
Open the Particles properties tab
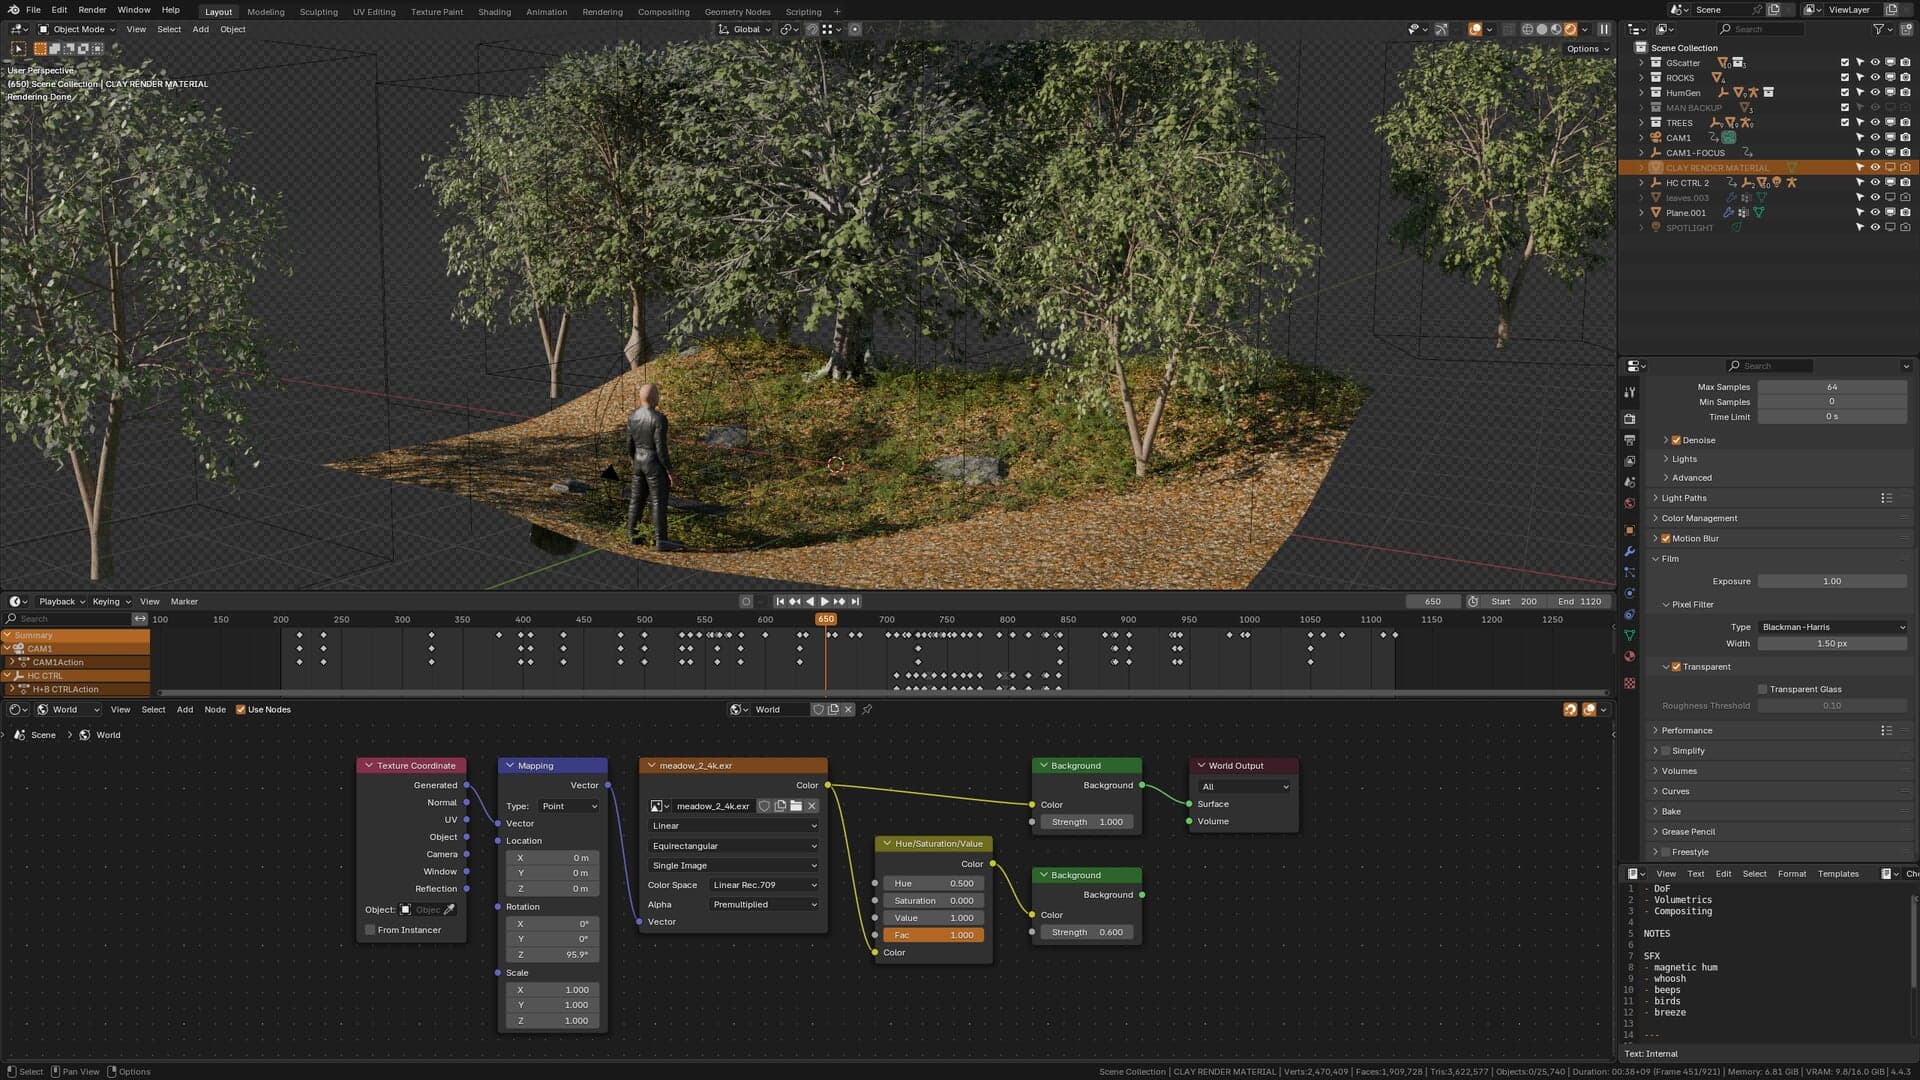tap(1630, 572)
